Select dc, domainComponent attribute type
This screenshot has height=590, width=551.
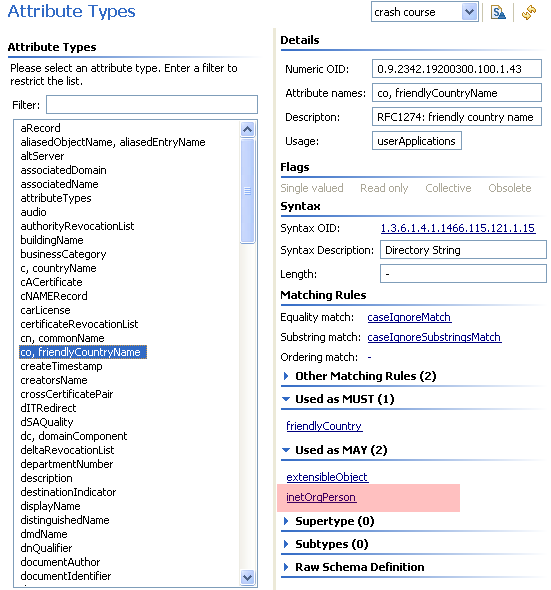coord(74,436)
